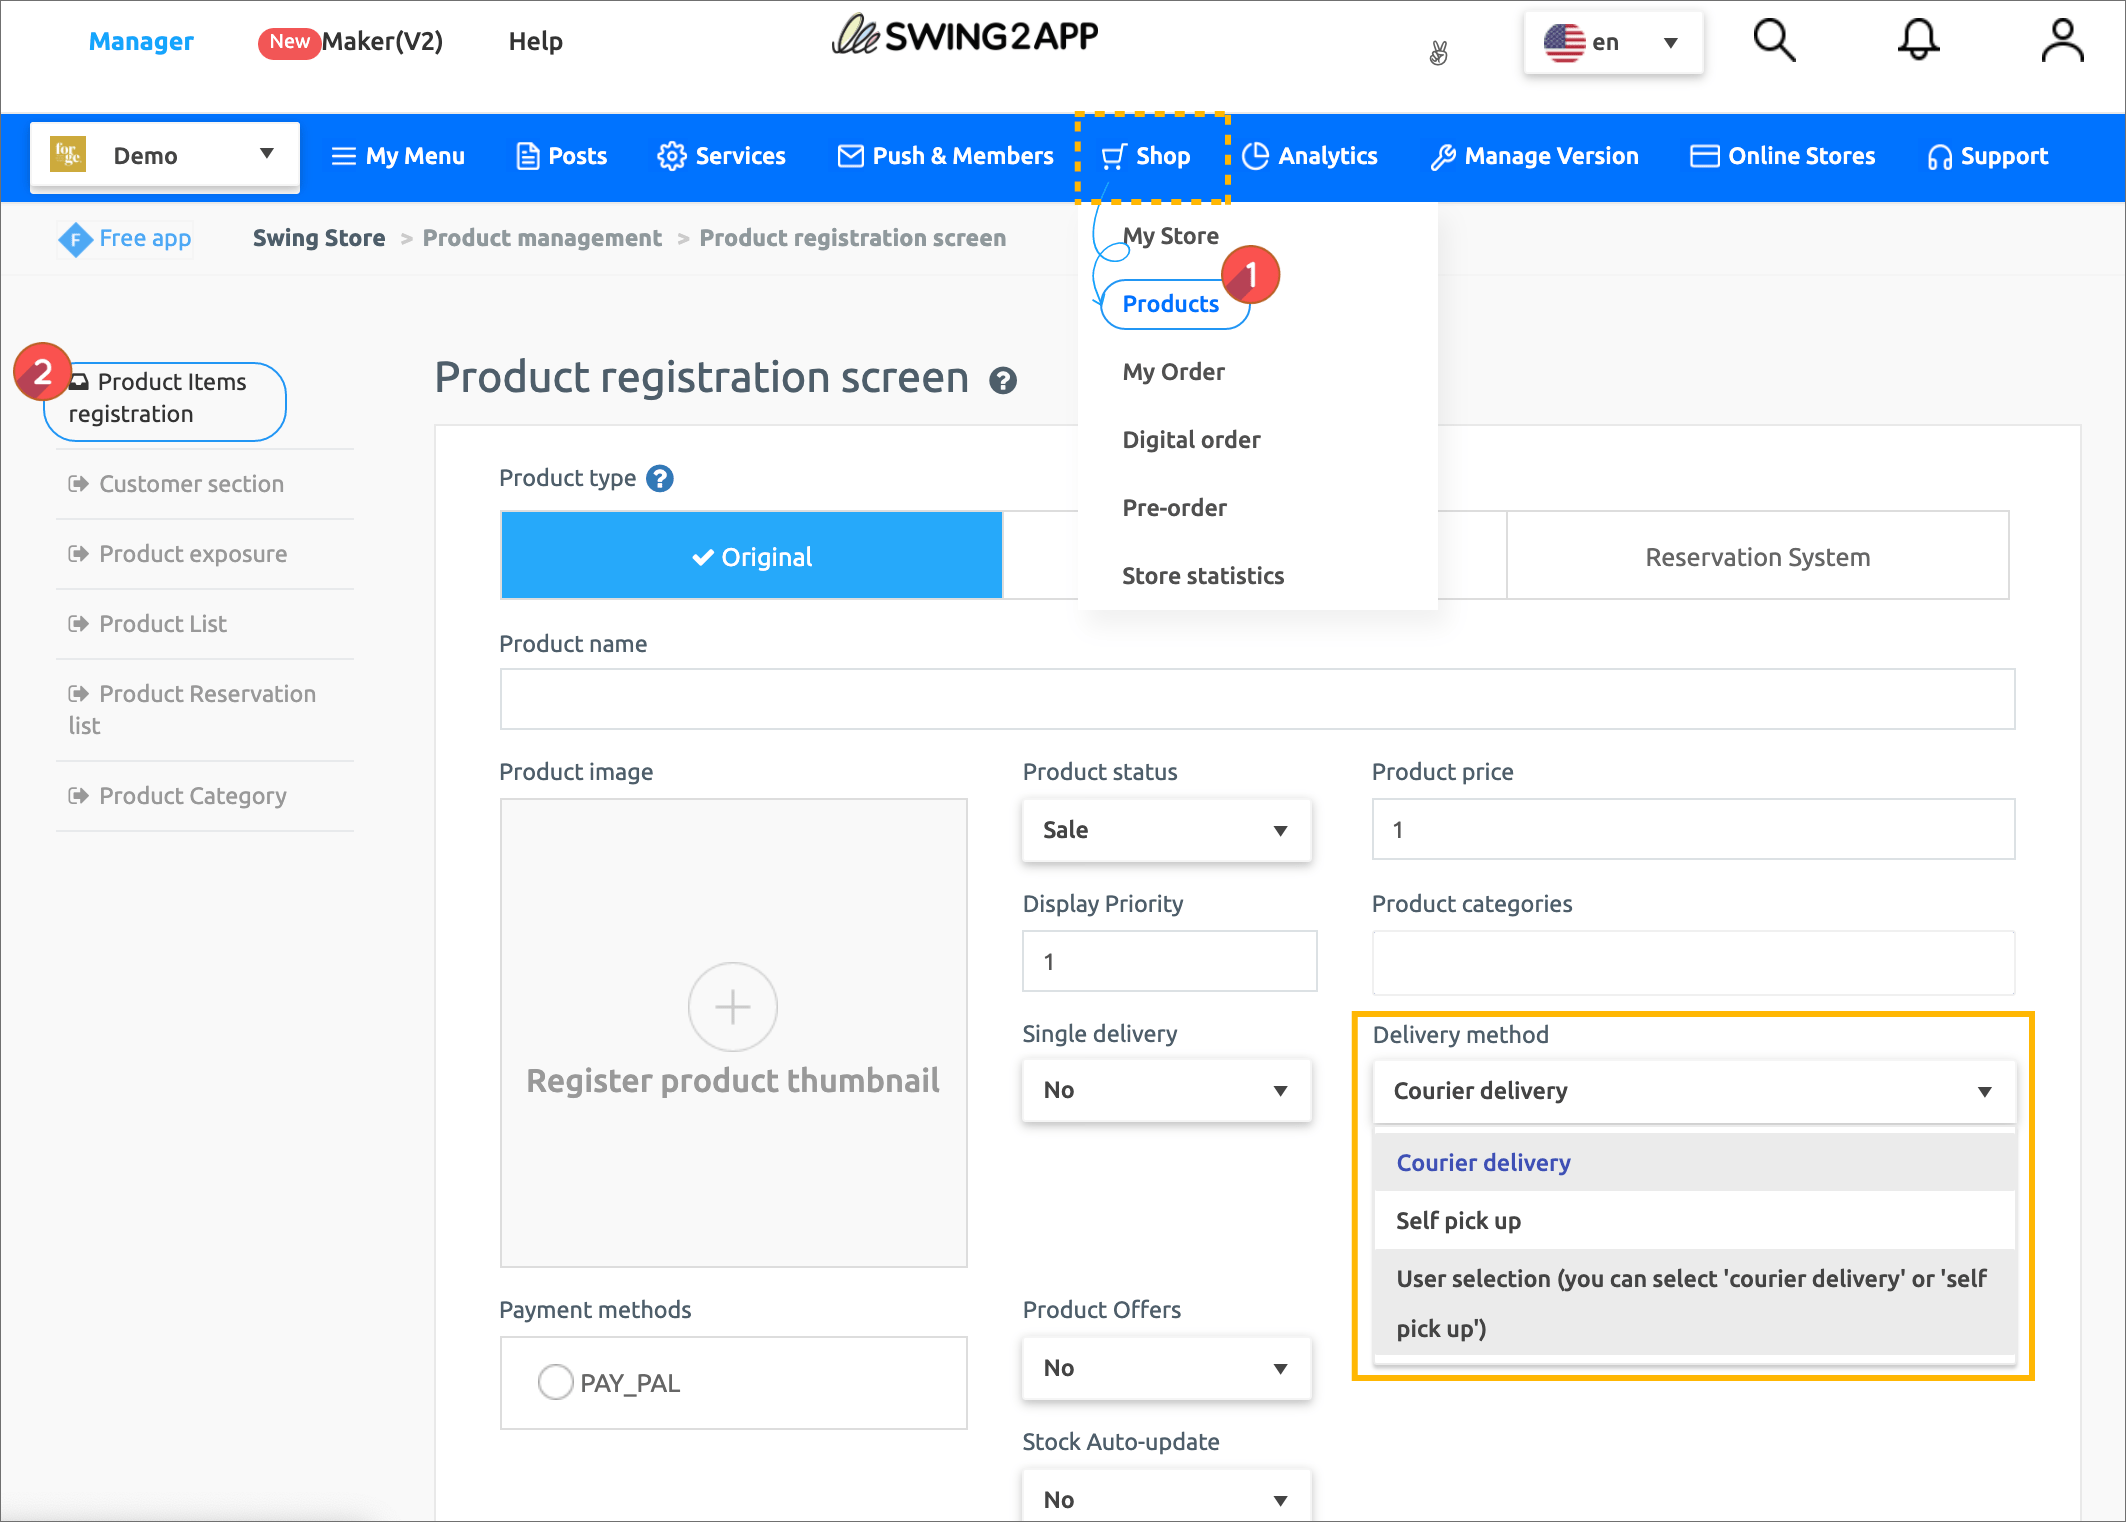Open the Analytics menu in the nav bar
Screen dimensions: 2126x1522
(x=1310, y=156)
